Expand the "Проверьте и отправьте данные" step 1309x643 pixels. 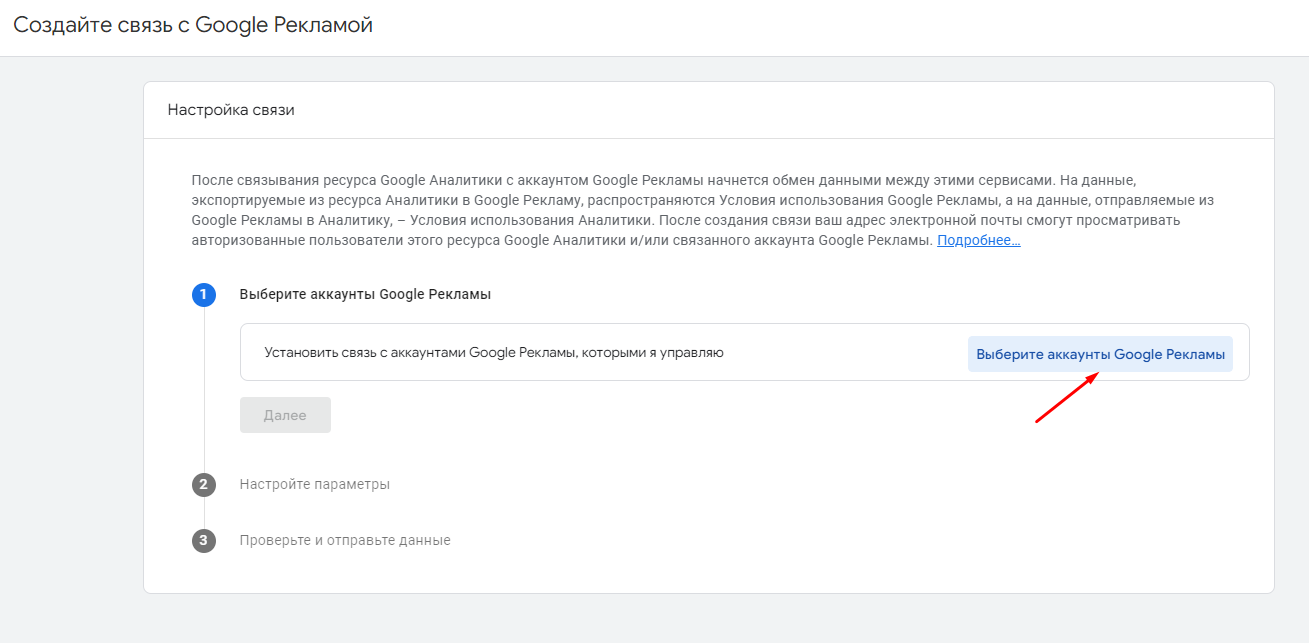point(345,541)
